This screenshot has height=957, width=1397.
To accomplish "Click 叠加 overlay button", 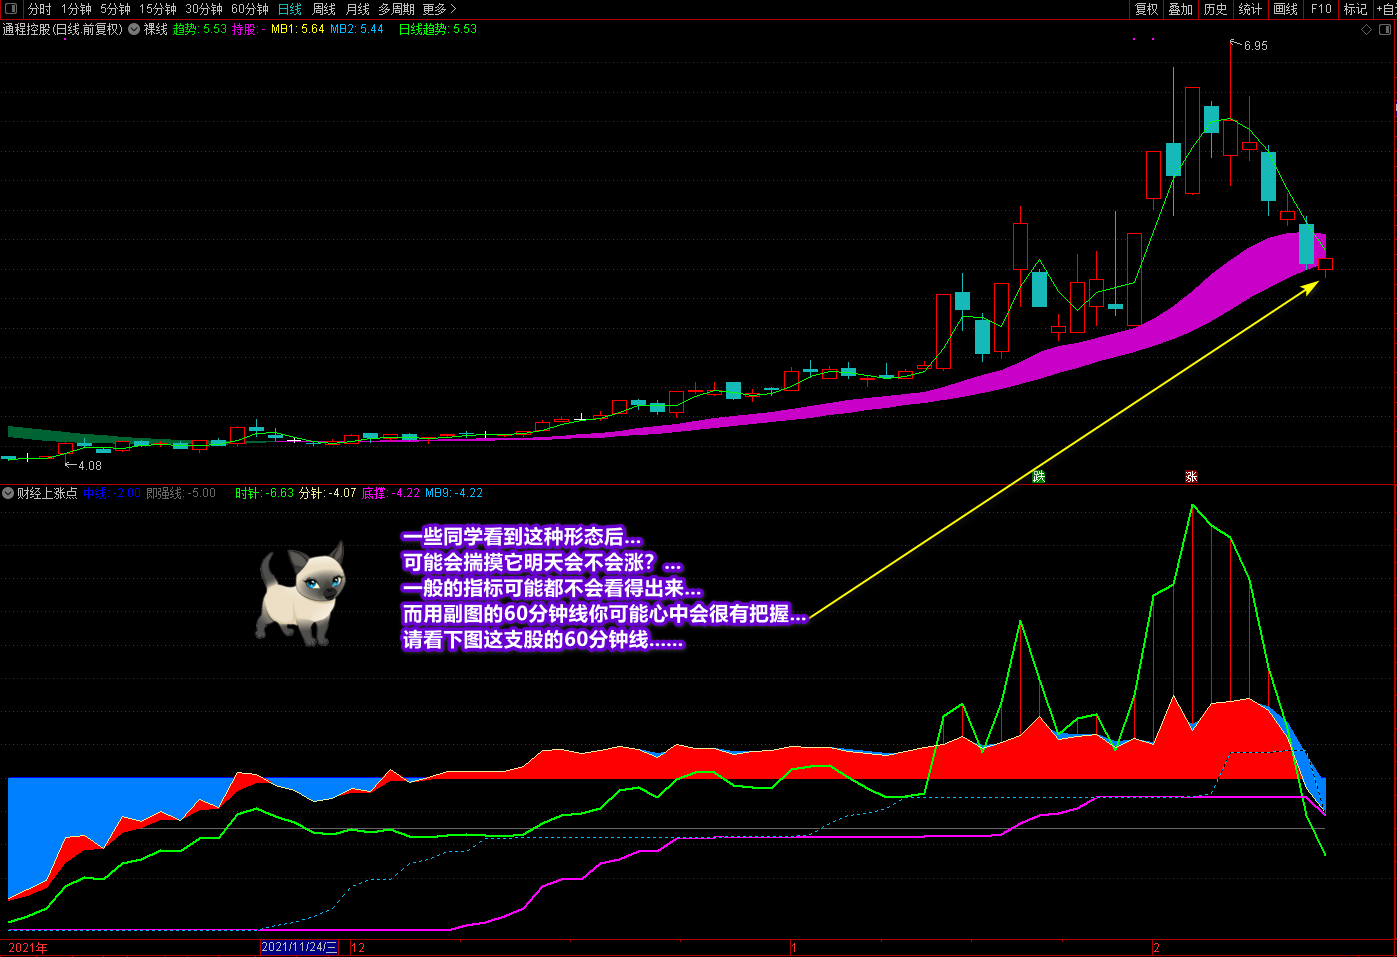I will click(x=1181, y=9).
